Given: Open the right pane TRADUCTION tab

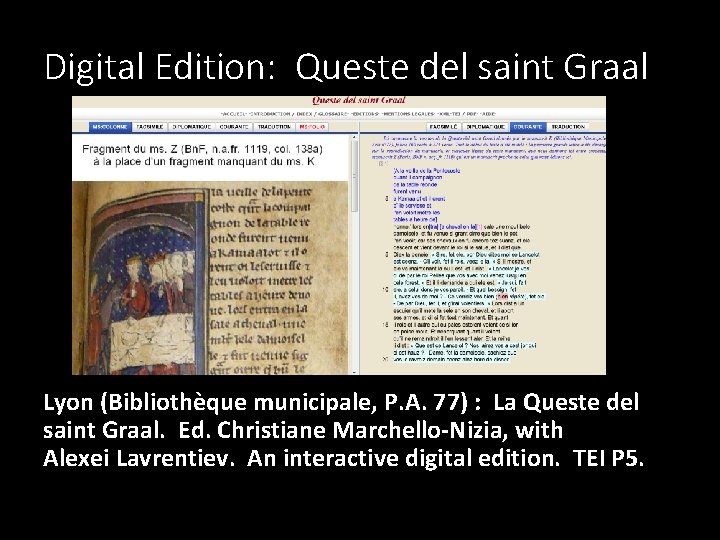Looking at the screenshot, I should pyautogui.click(x=568, y=127).
